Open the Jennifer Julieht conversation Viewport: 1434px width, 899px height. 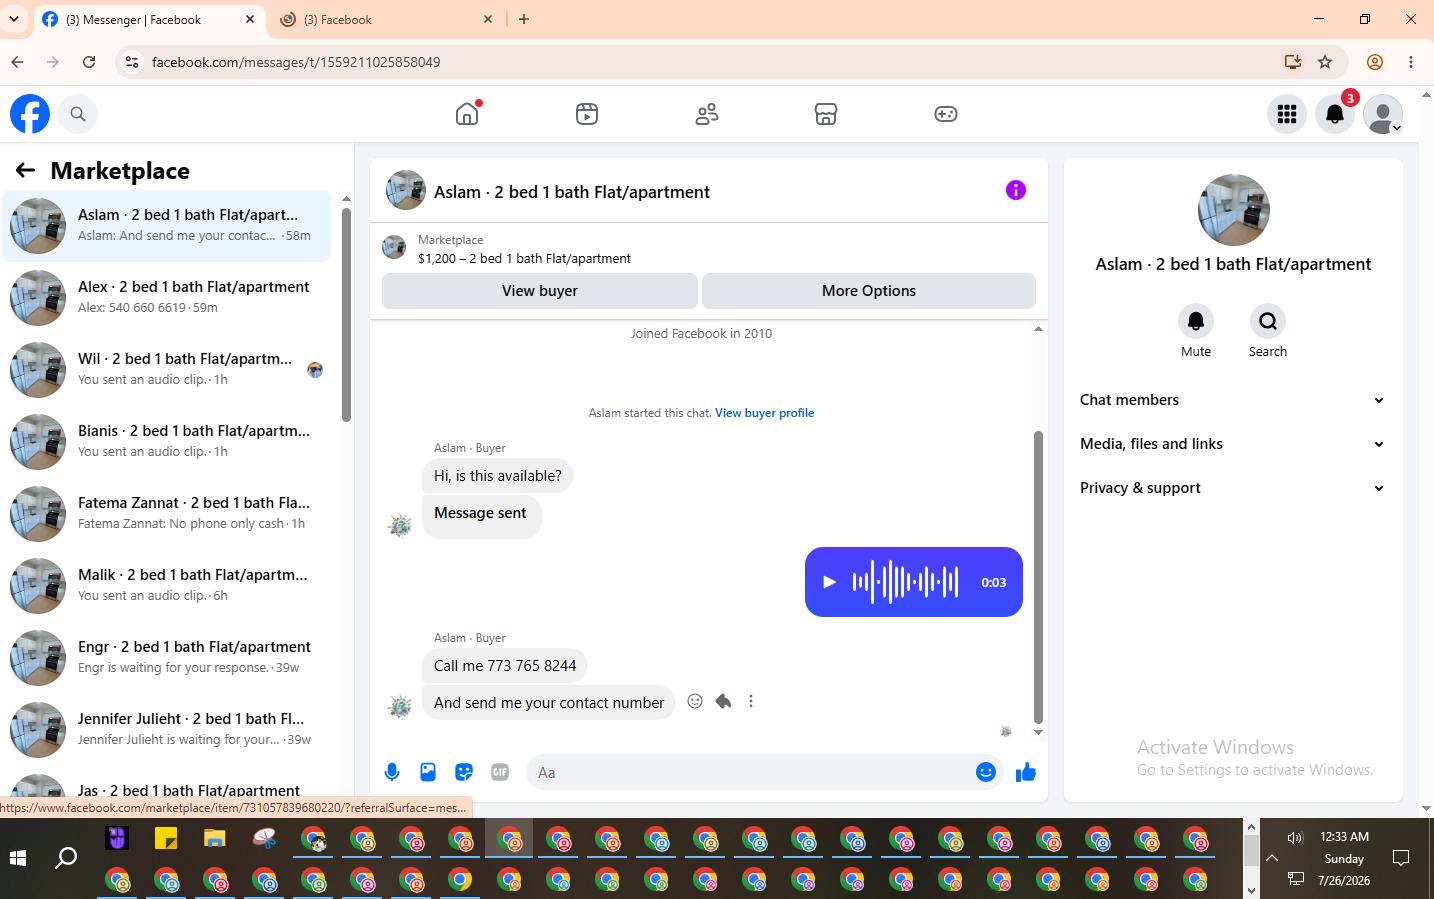coord(167,730)
